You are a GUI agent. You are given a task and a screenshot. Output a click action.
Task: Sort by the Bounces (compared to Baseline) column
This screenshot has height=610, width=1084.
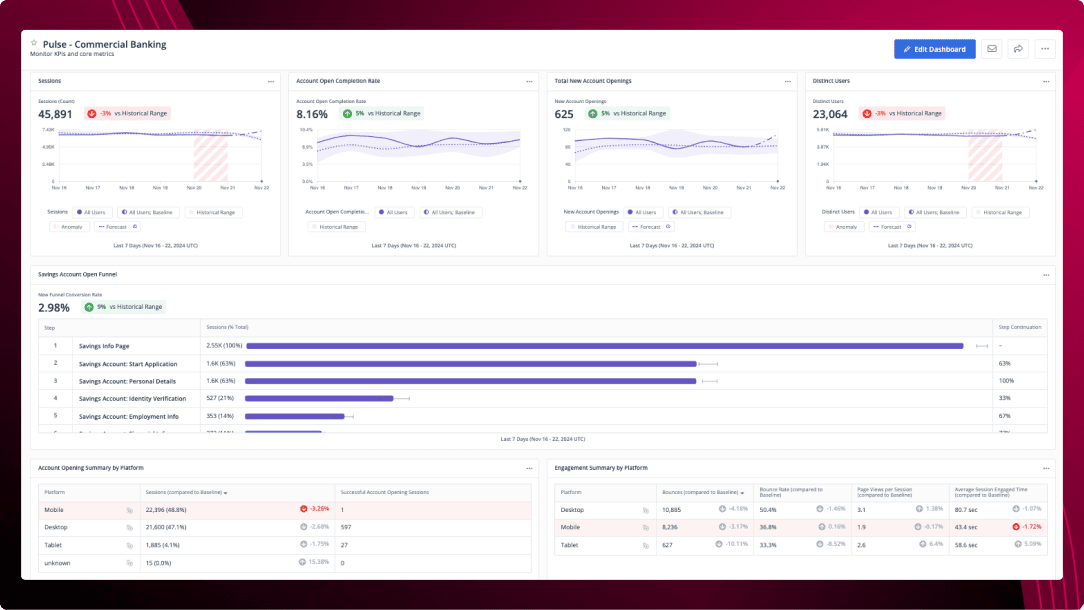click(x=700, y=491)
